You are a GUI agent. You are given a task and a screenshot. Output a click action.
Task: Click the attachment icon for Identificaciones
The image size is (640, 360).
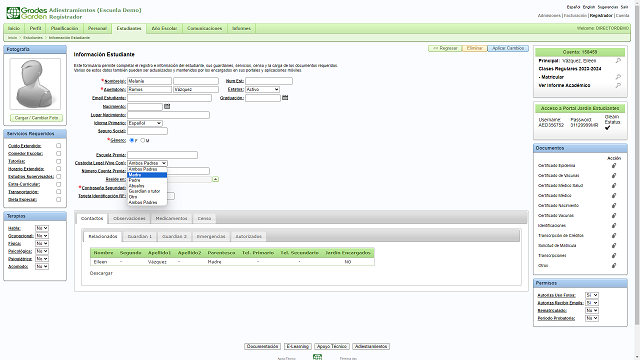(613, 225)
